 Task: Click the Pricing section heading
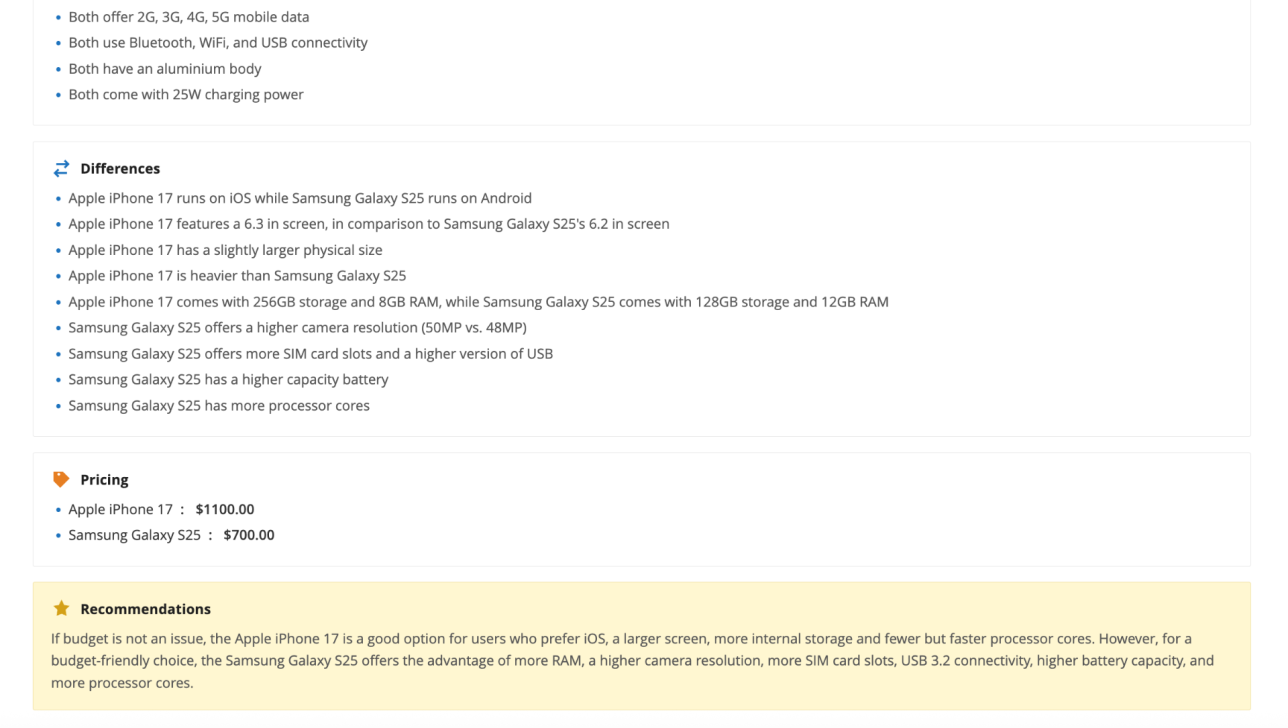(104, 480)
